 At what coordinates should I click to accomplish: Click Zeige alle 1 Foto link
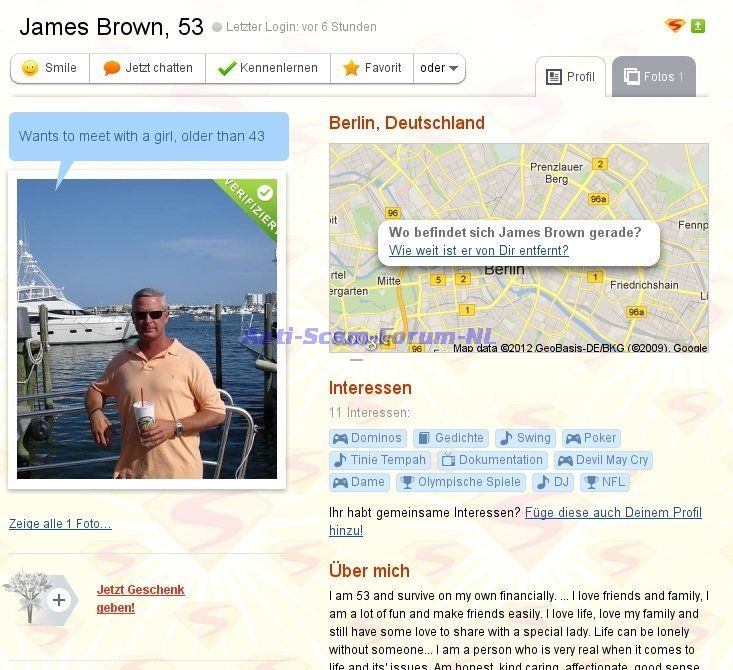click(x=60, y=524)
